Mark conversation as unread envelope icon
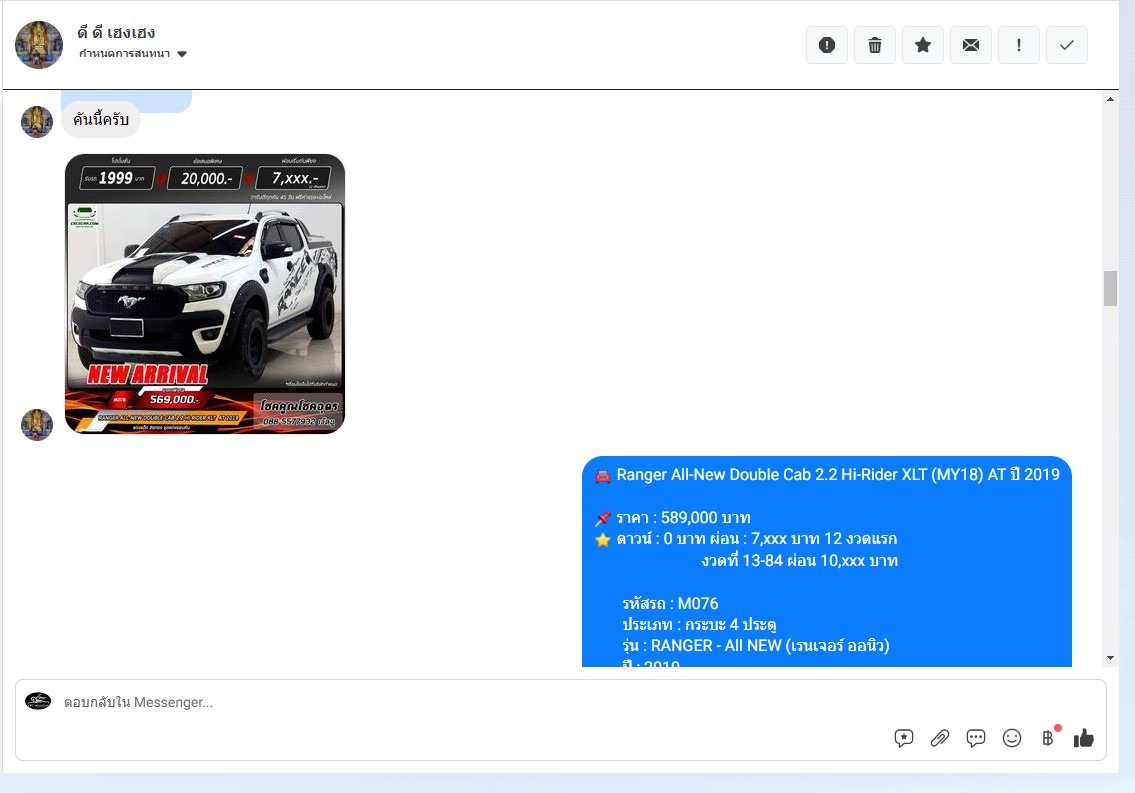Viewport: 1135px width, 793px height. point(971,45)
